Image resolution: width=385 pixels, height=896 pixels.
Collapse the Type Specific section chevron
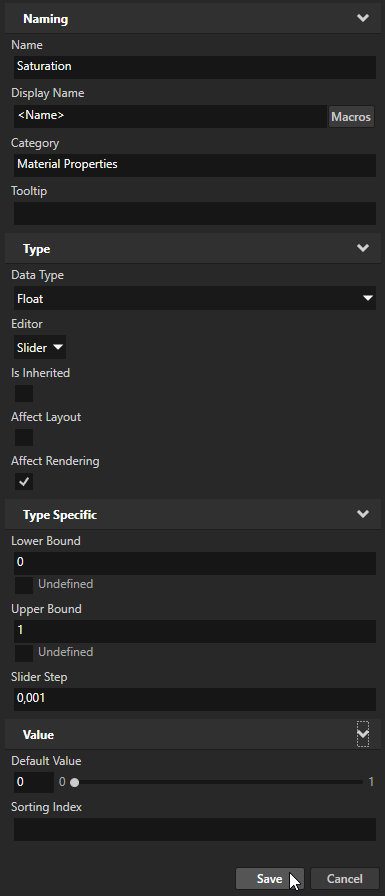click(363, 514)
